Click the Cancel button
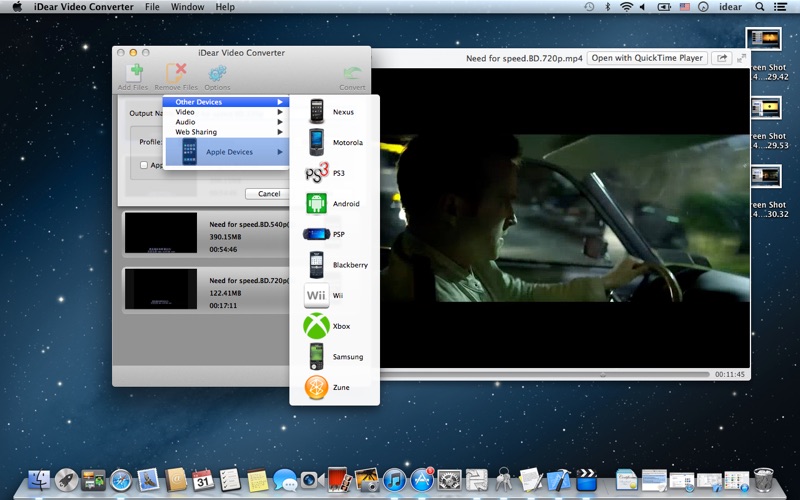Screen dimensions: 800x500 tap(268, 193)
